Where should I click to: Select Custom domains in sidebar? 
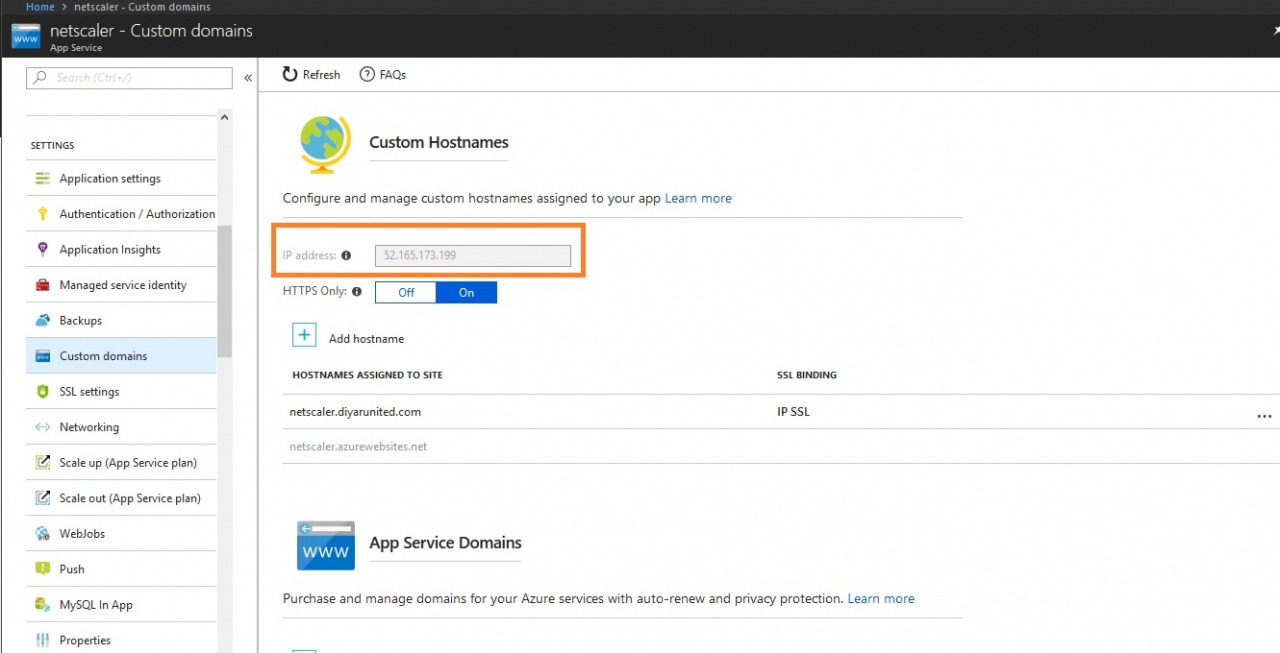pos(121,356)
